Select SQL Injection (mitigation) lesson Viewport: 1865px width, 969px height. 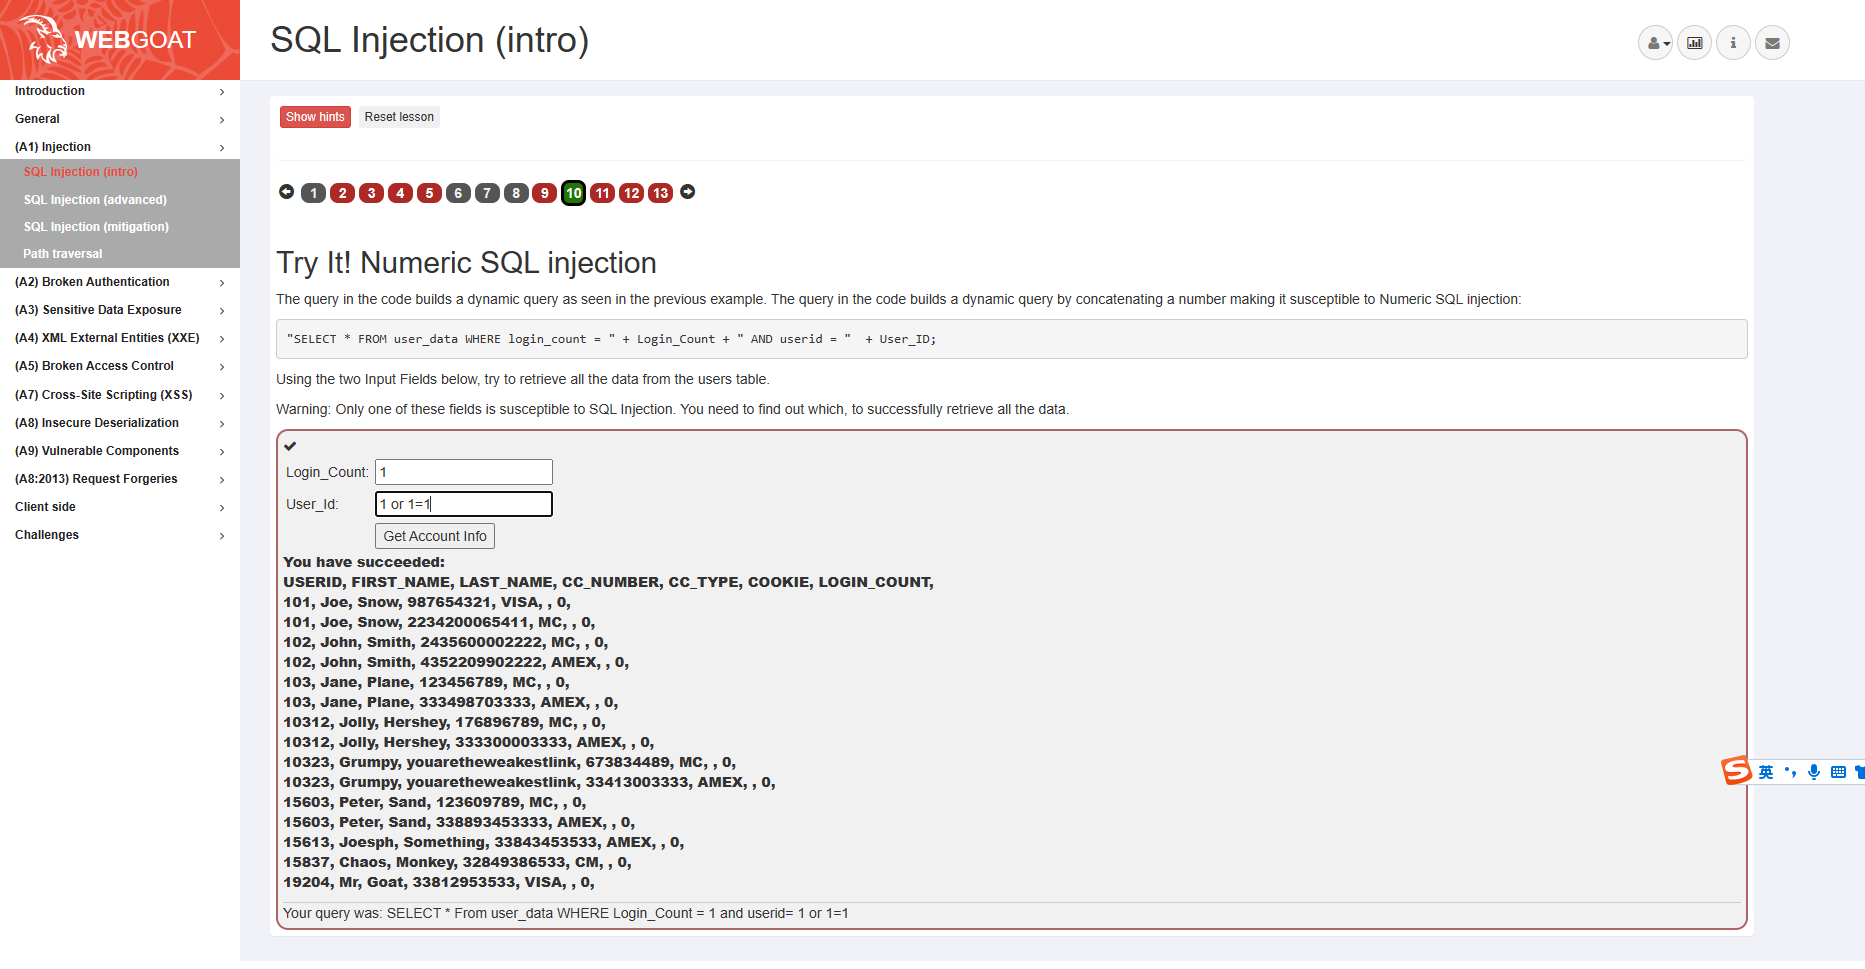tap(96, 227)
